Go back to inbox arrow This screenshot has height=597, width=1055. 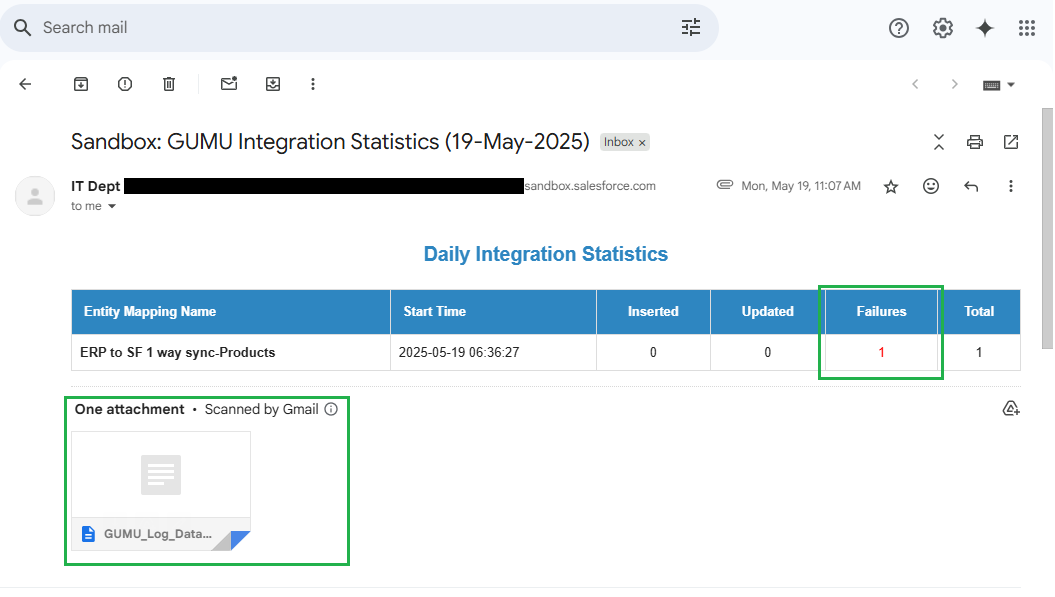(x=26, y=84)
